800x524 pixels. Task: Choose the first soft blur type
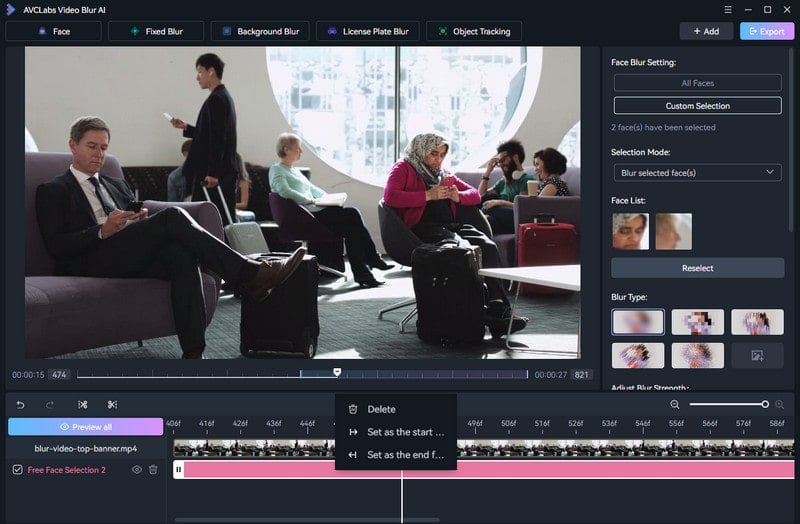click(638, 322)
